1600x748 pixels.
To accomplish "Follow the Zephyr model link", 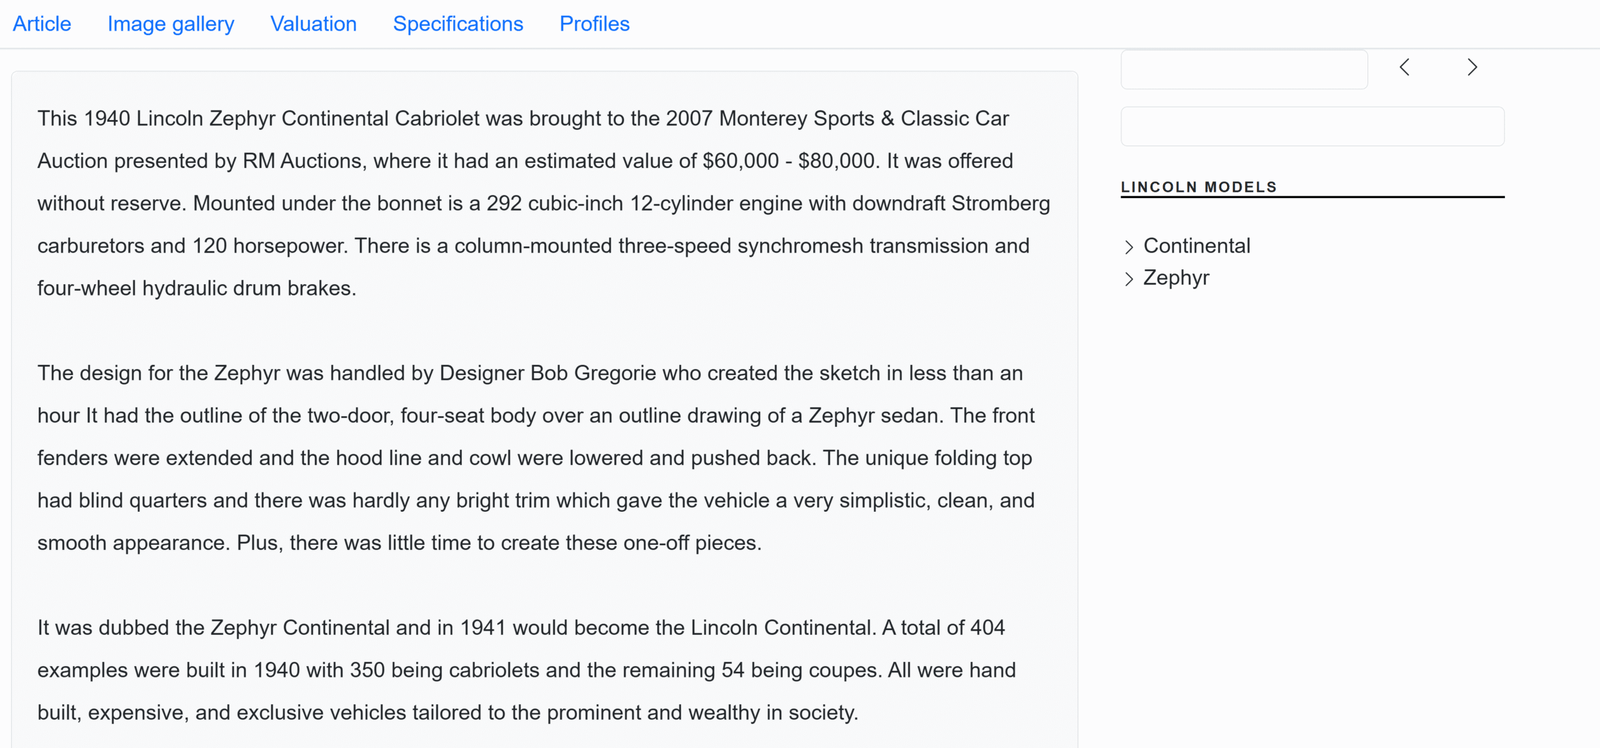I will [1176, 278].
